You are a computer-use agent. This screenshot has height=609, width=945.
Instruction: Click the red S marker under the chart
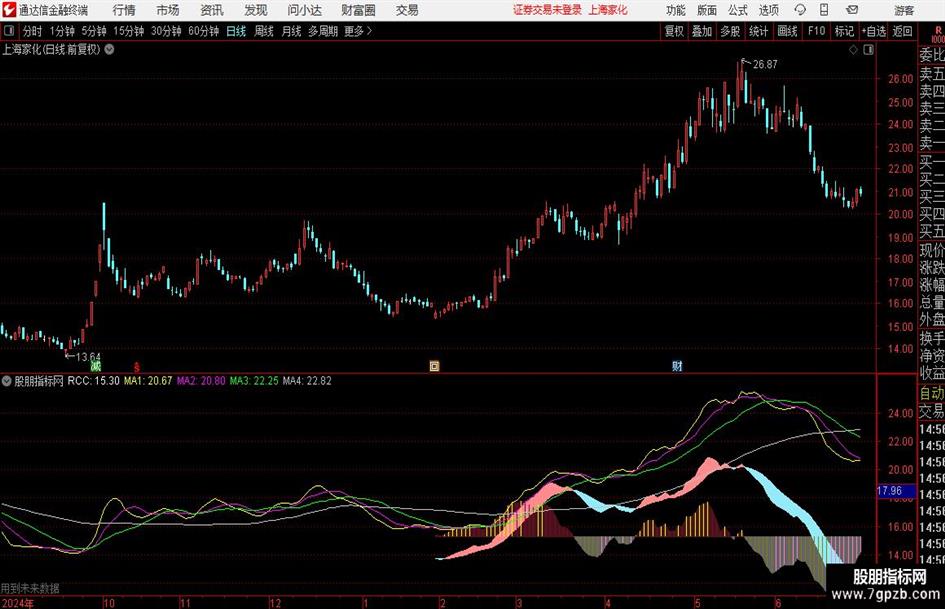pyautogui.click(x=137, y=367)
